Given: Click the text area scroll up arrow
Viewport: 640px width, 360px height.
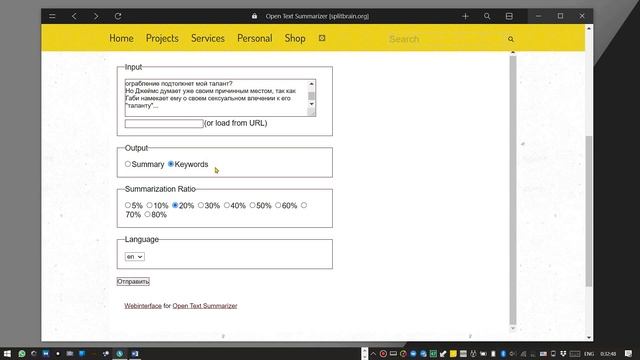Looking at the screenshot, I should click(312, 84).
